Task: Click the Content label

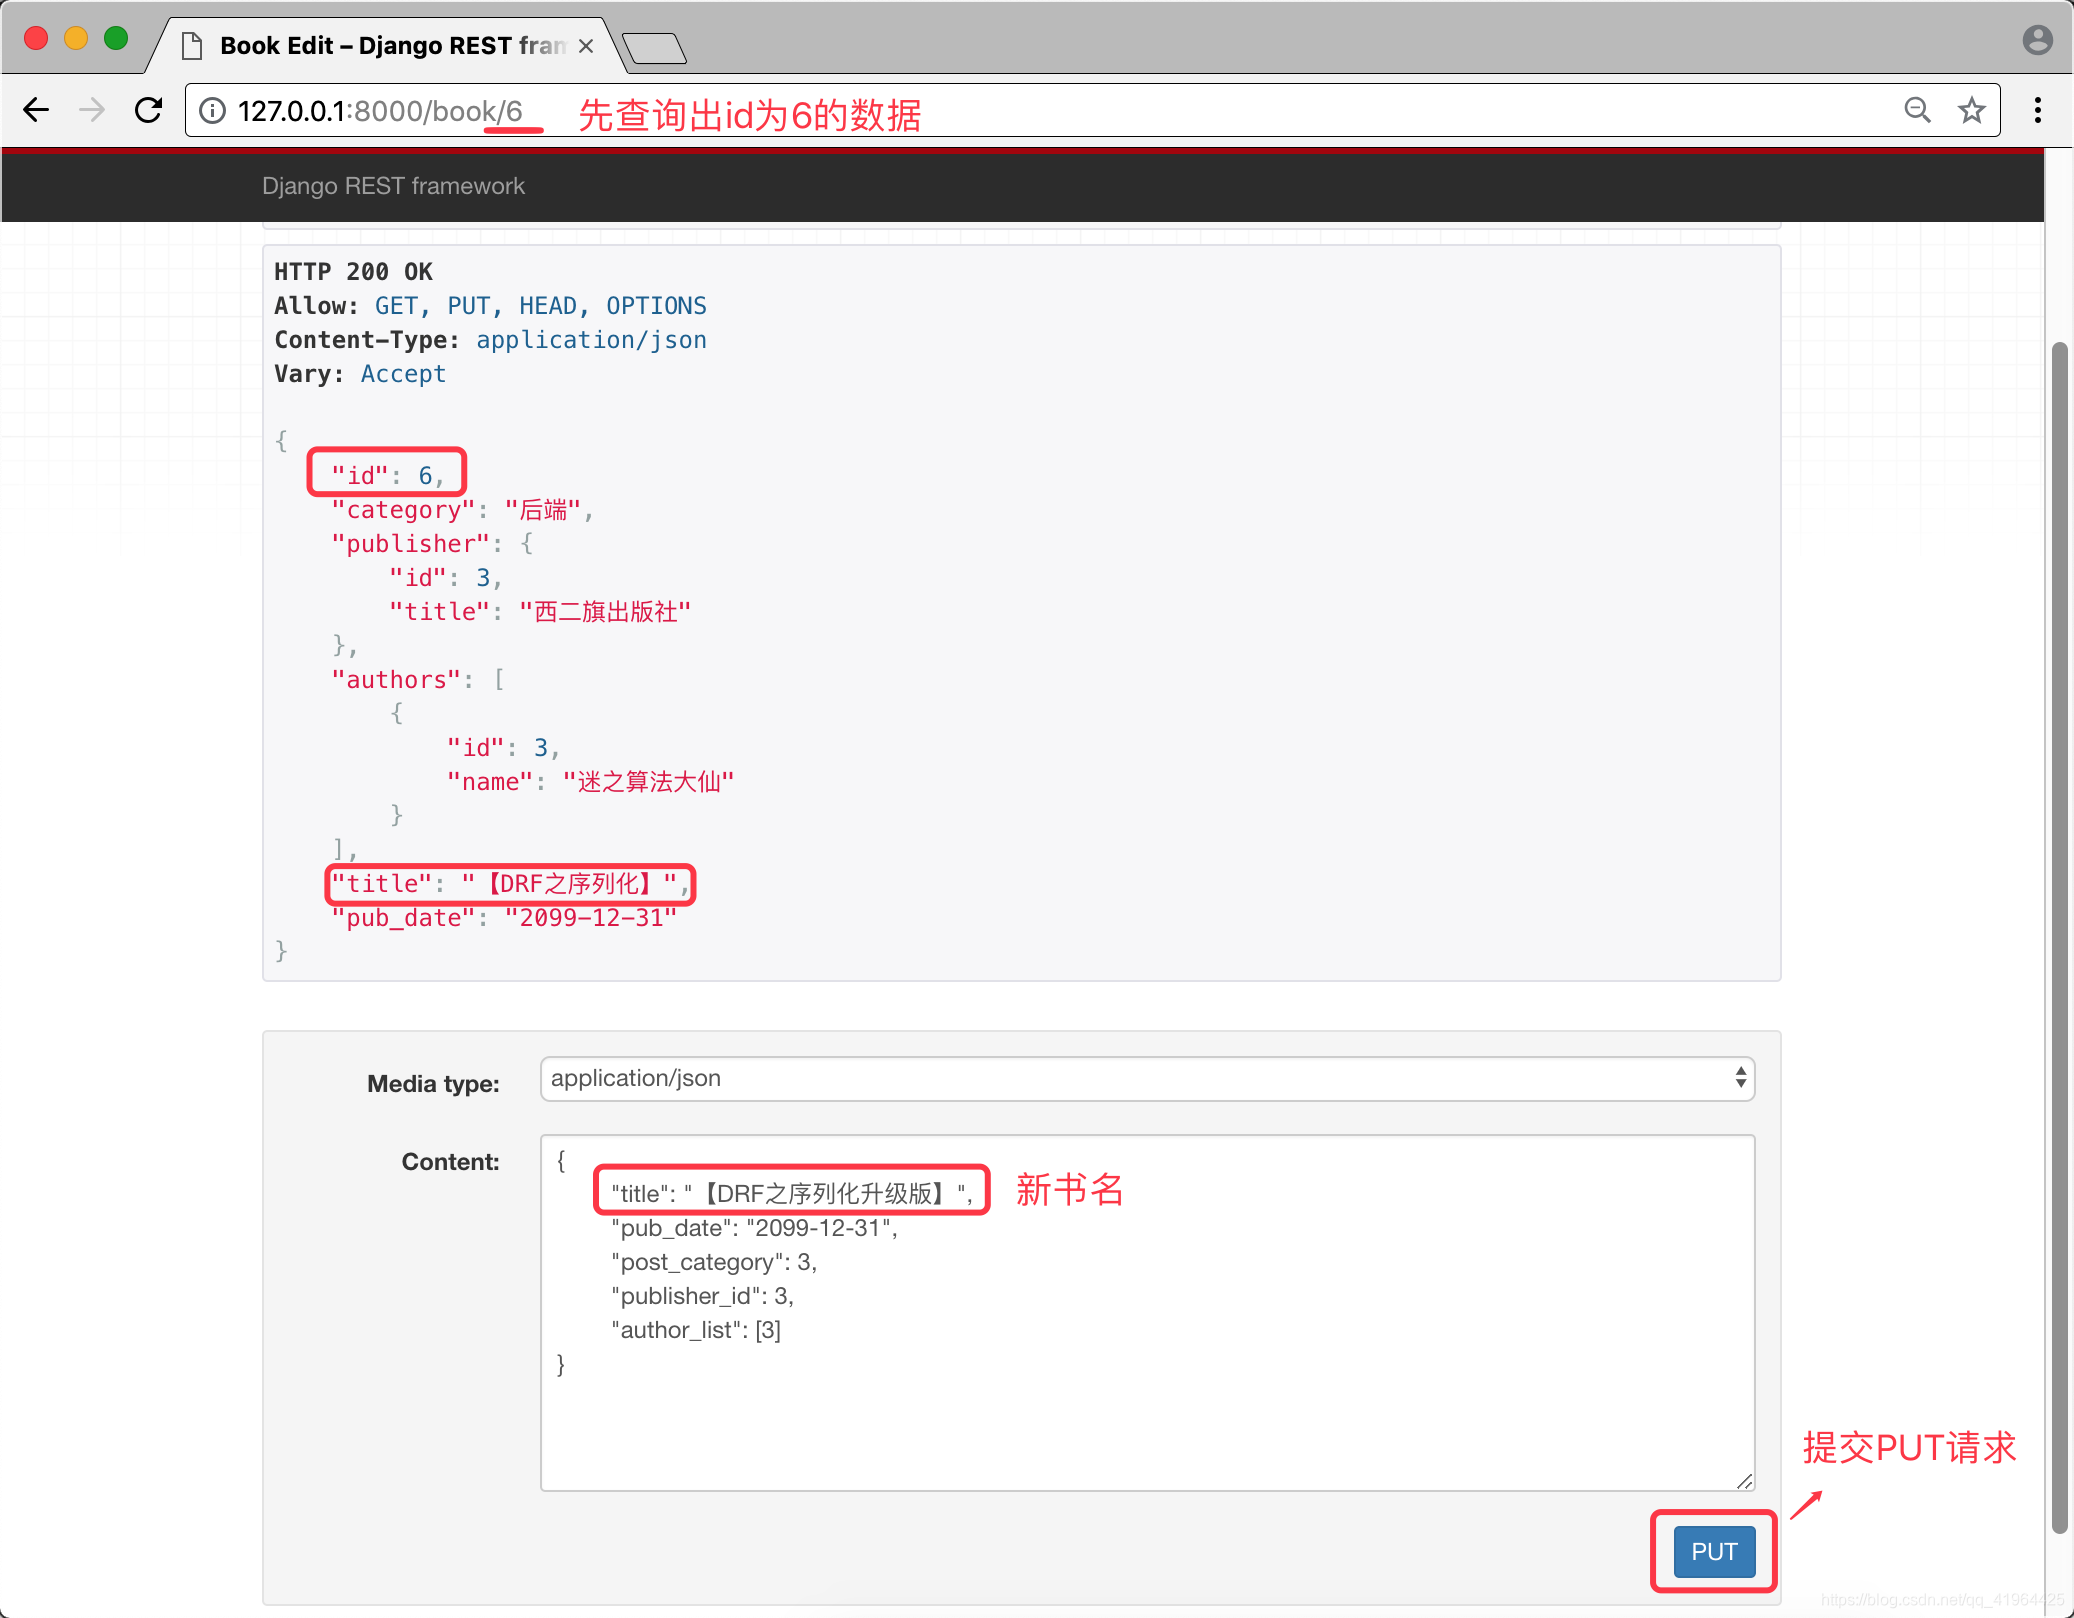Action: (450, 1162)
